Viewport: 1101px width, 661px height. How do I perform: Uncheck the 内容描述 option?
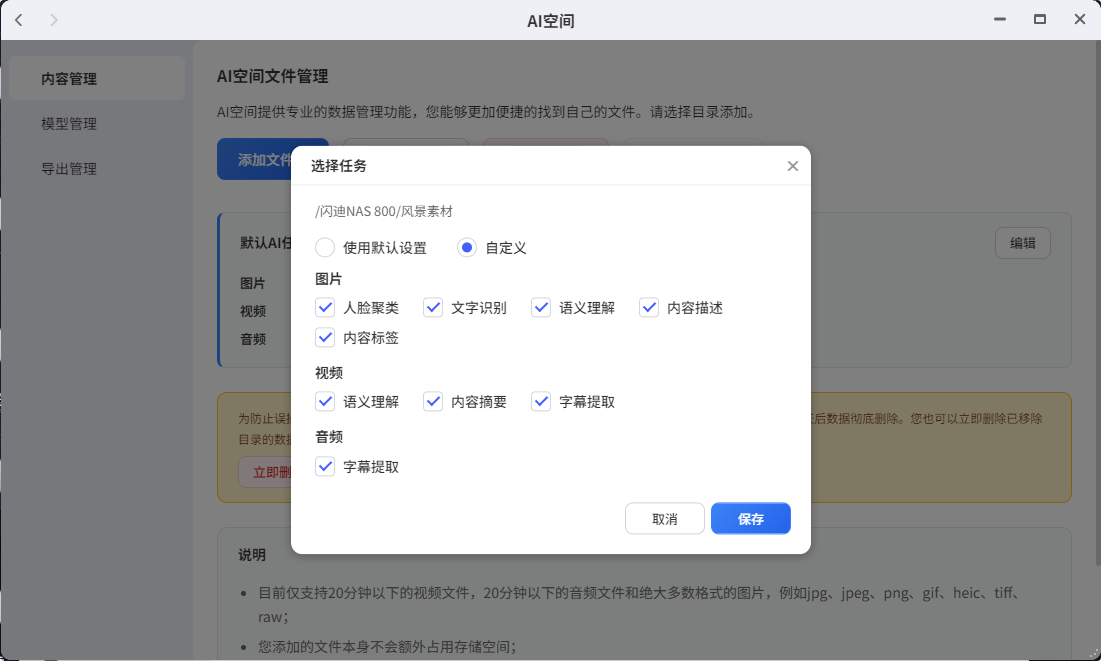(x=649, y=308)
